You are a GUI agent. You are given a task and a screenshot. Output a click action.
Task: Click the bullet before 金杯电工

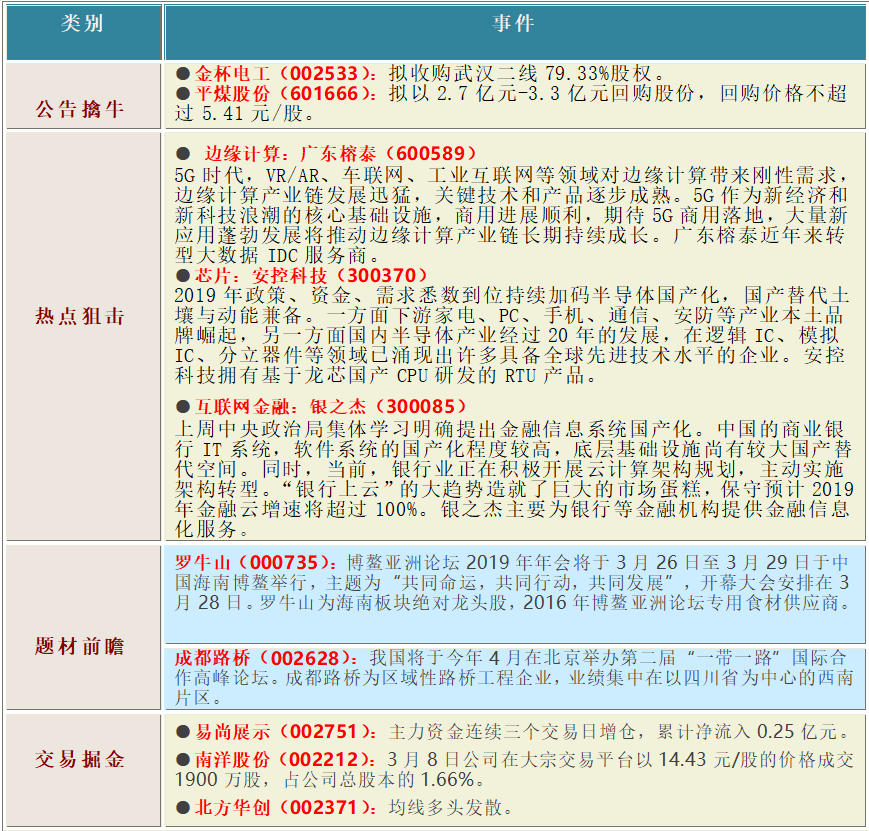tap(183, 74)
